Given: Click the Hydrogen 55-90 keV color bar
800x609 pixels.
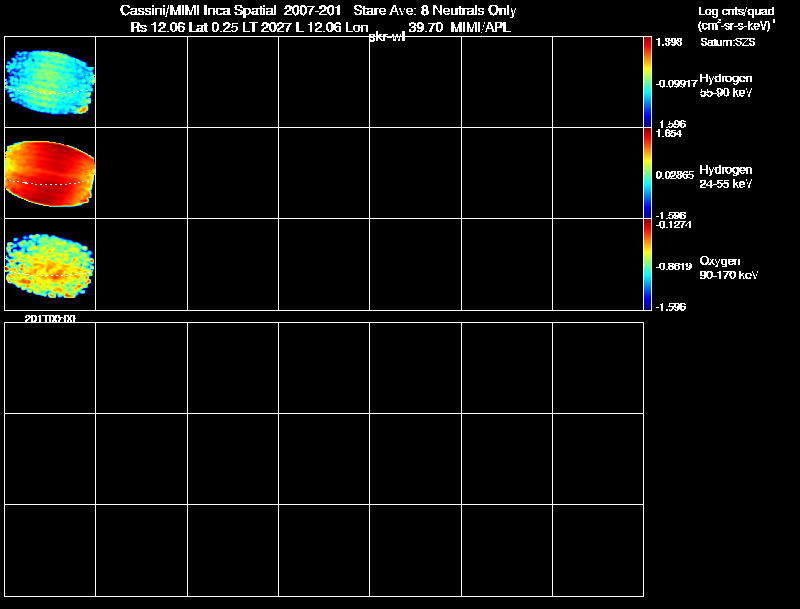Looking at the screenshot, I should 647,82.
